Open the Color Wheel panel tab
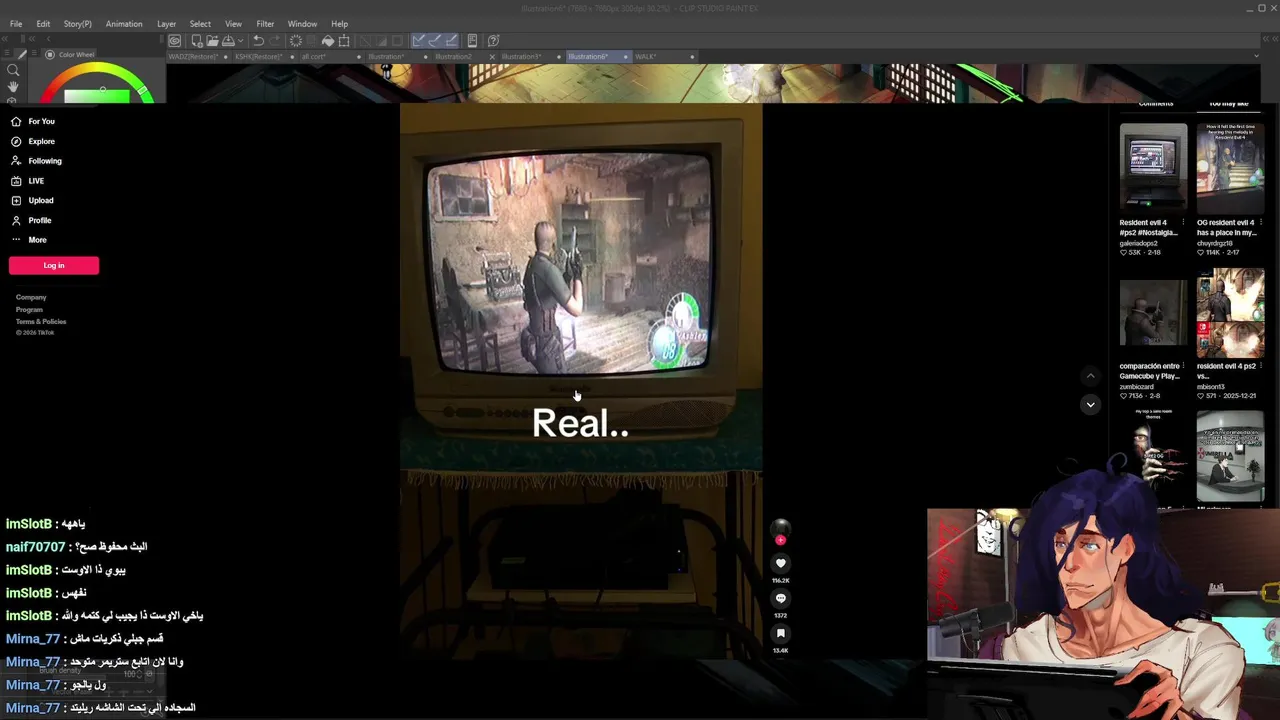This screenshot has width=1280, height=720. 70,55
